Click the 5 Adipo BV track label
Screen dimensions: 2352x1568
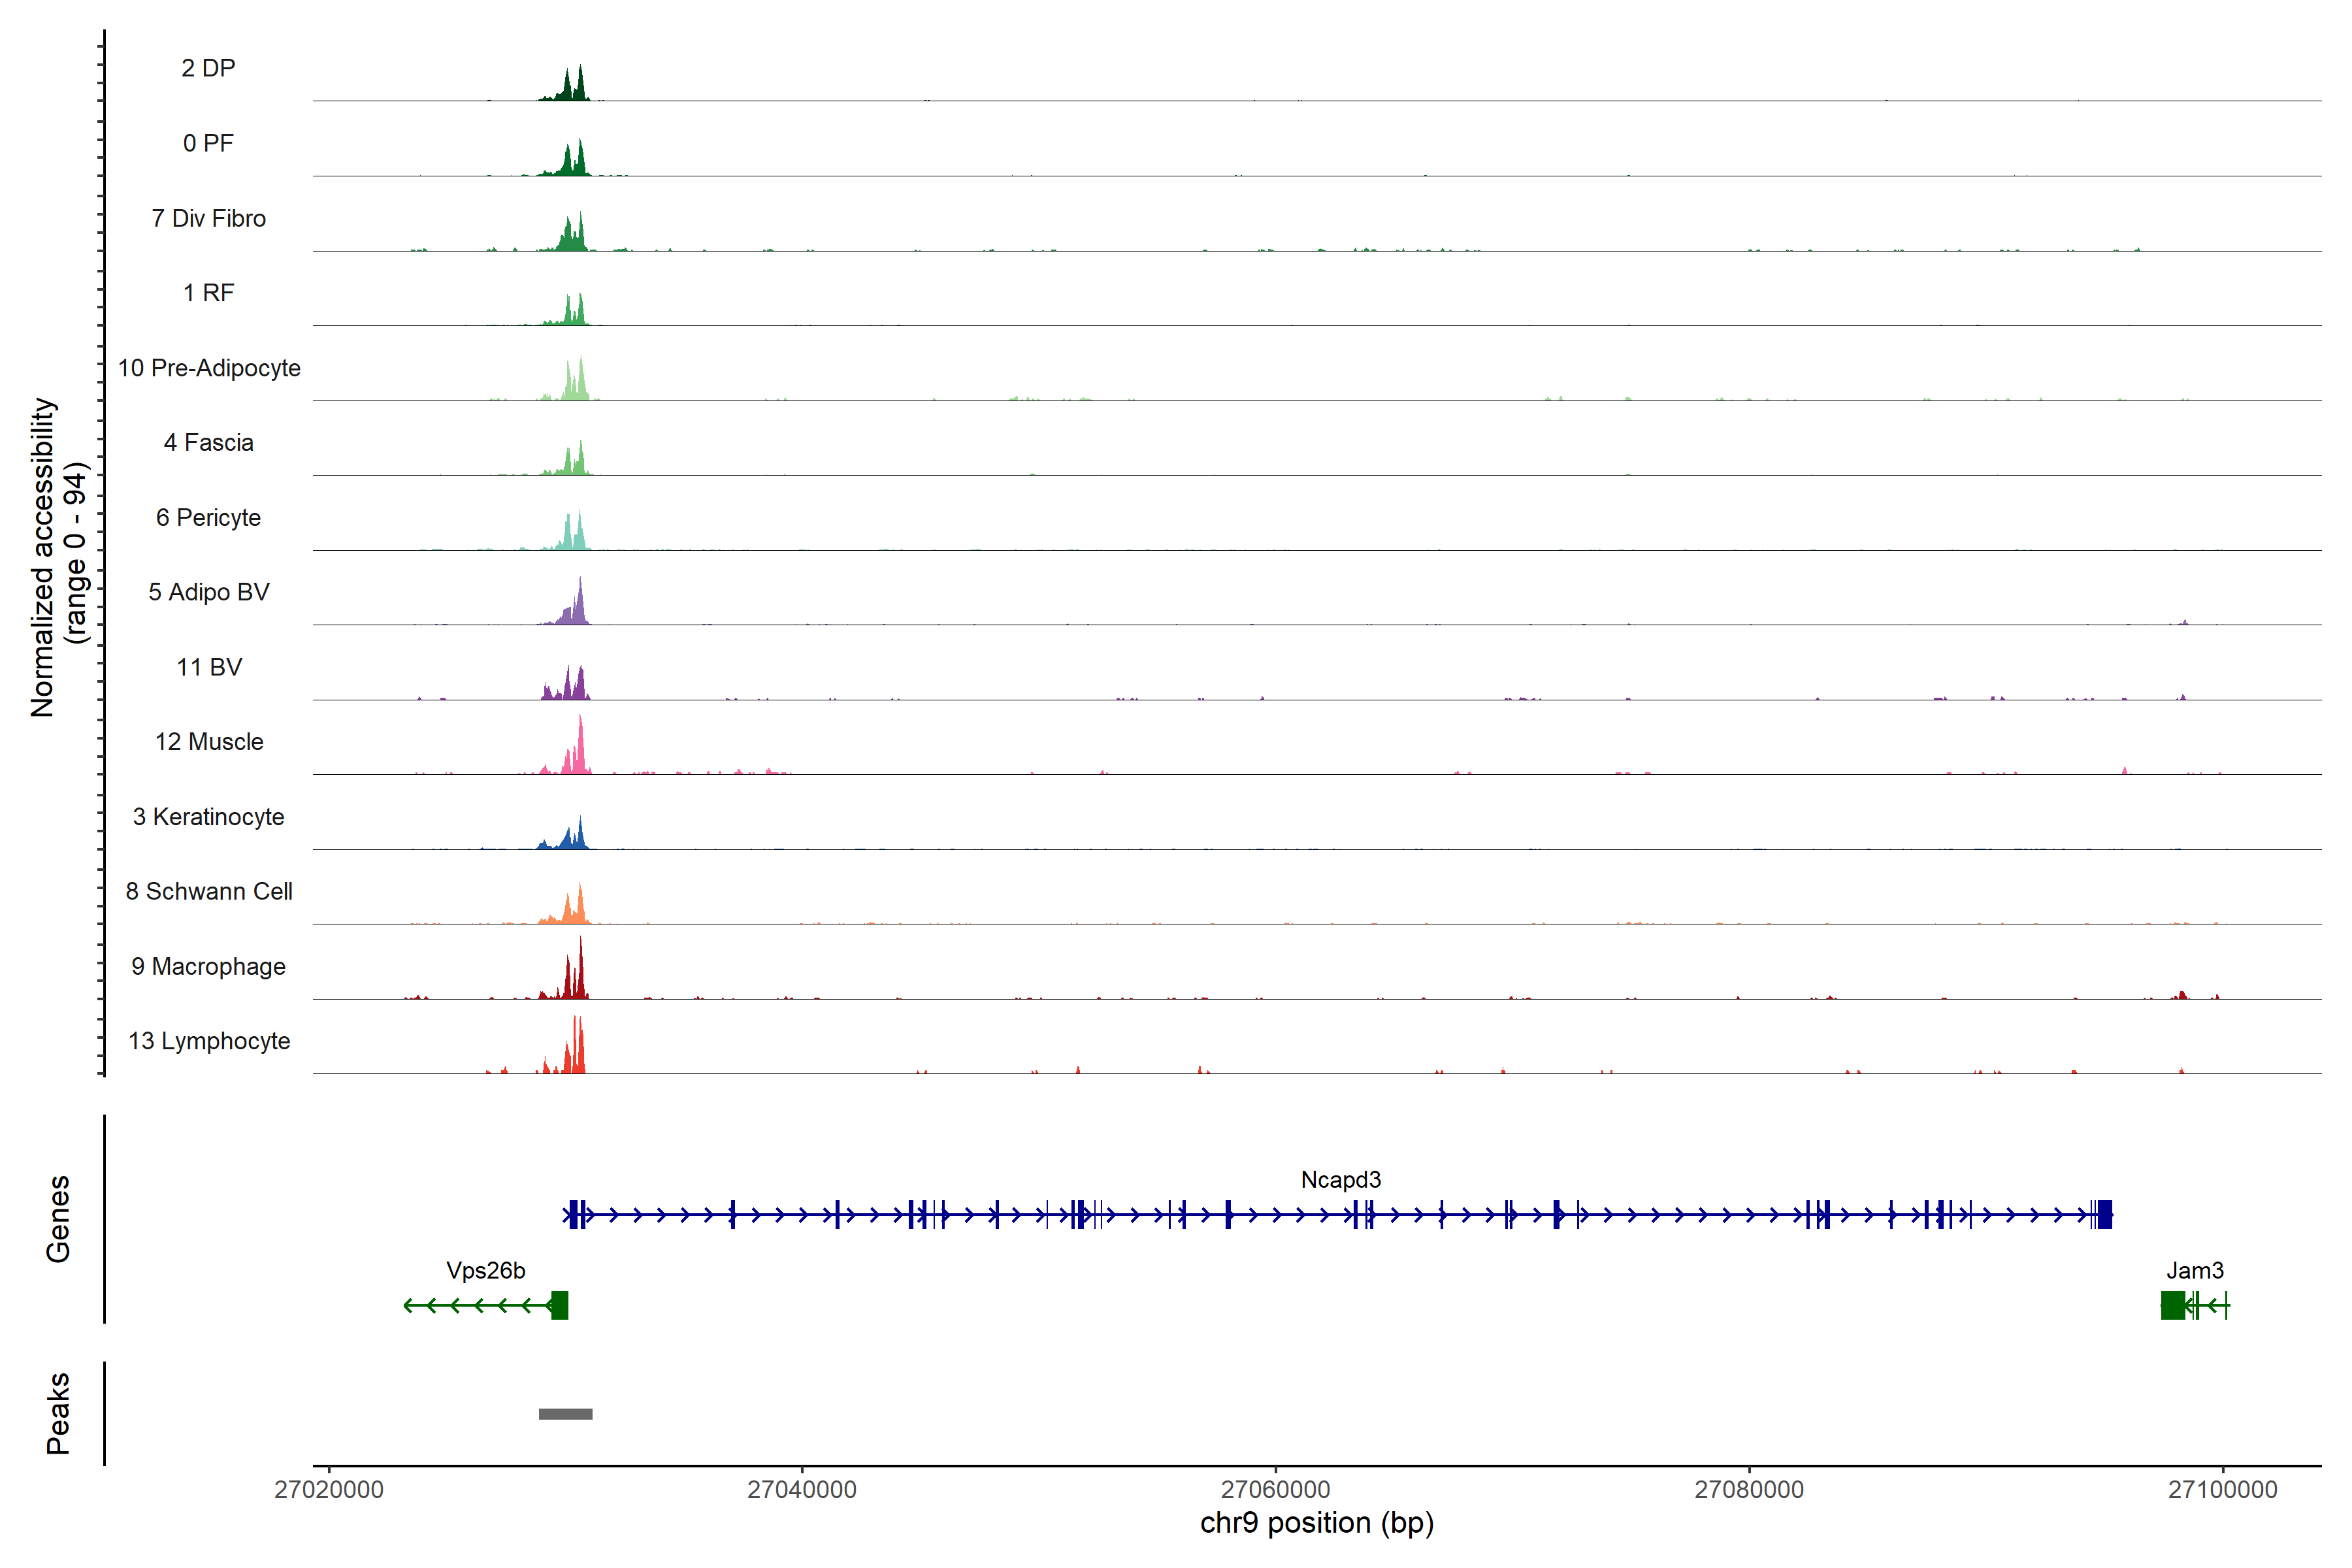point(209,592)
